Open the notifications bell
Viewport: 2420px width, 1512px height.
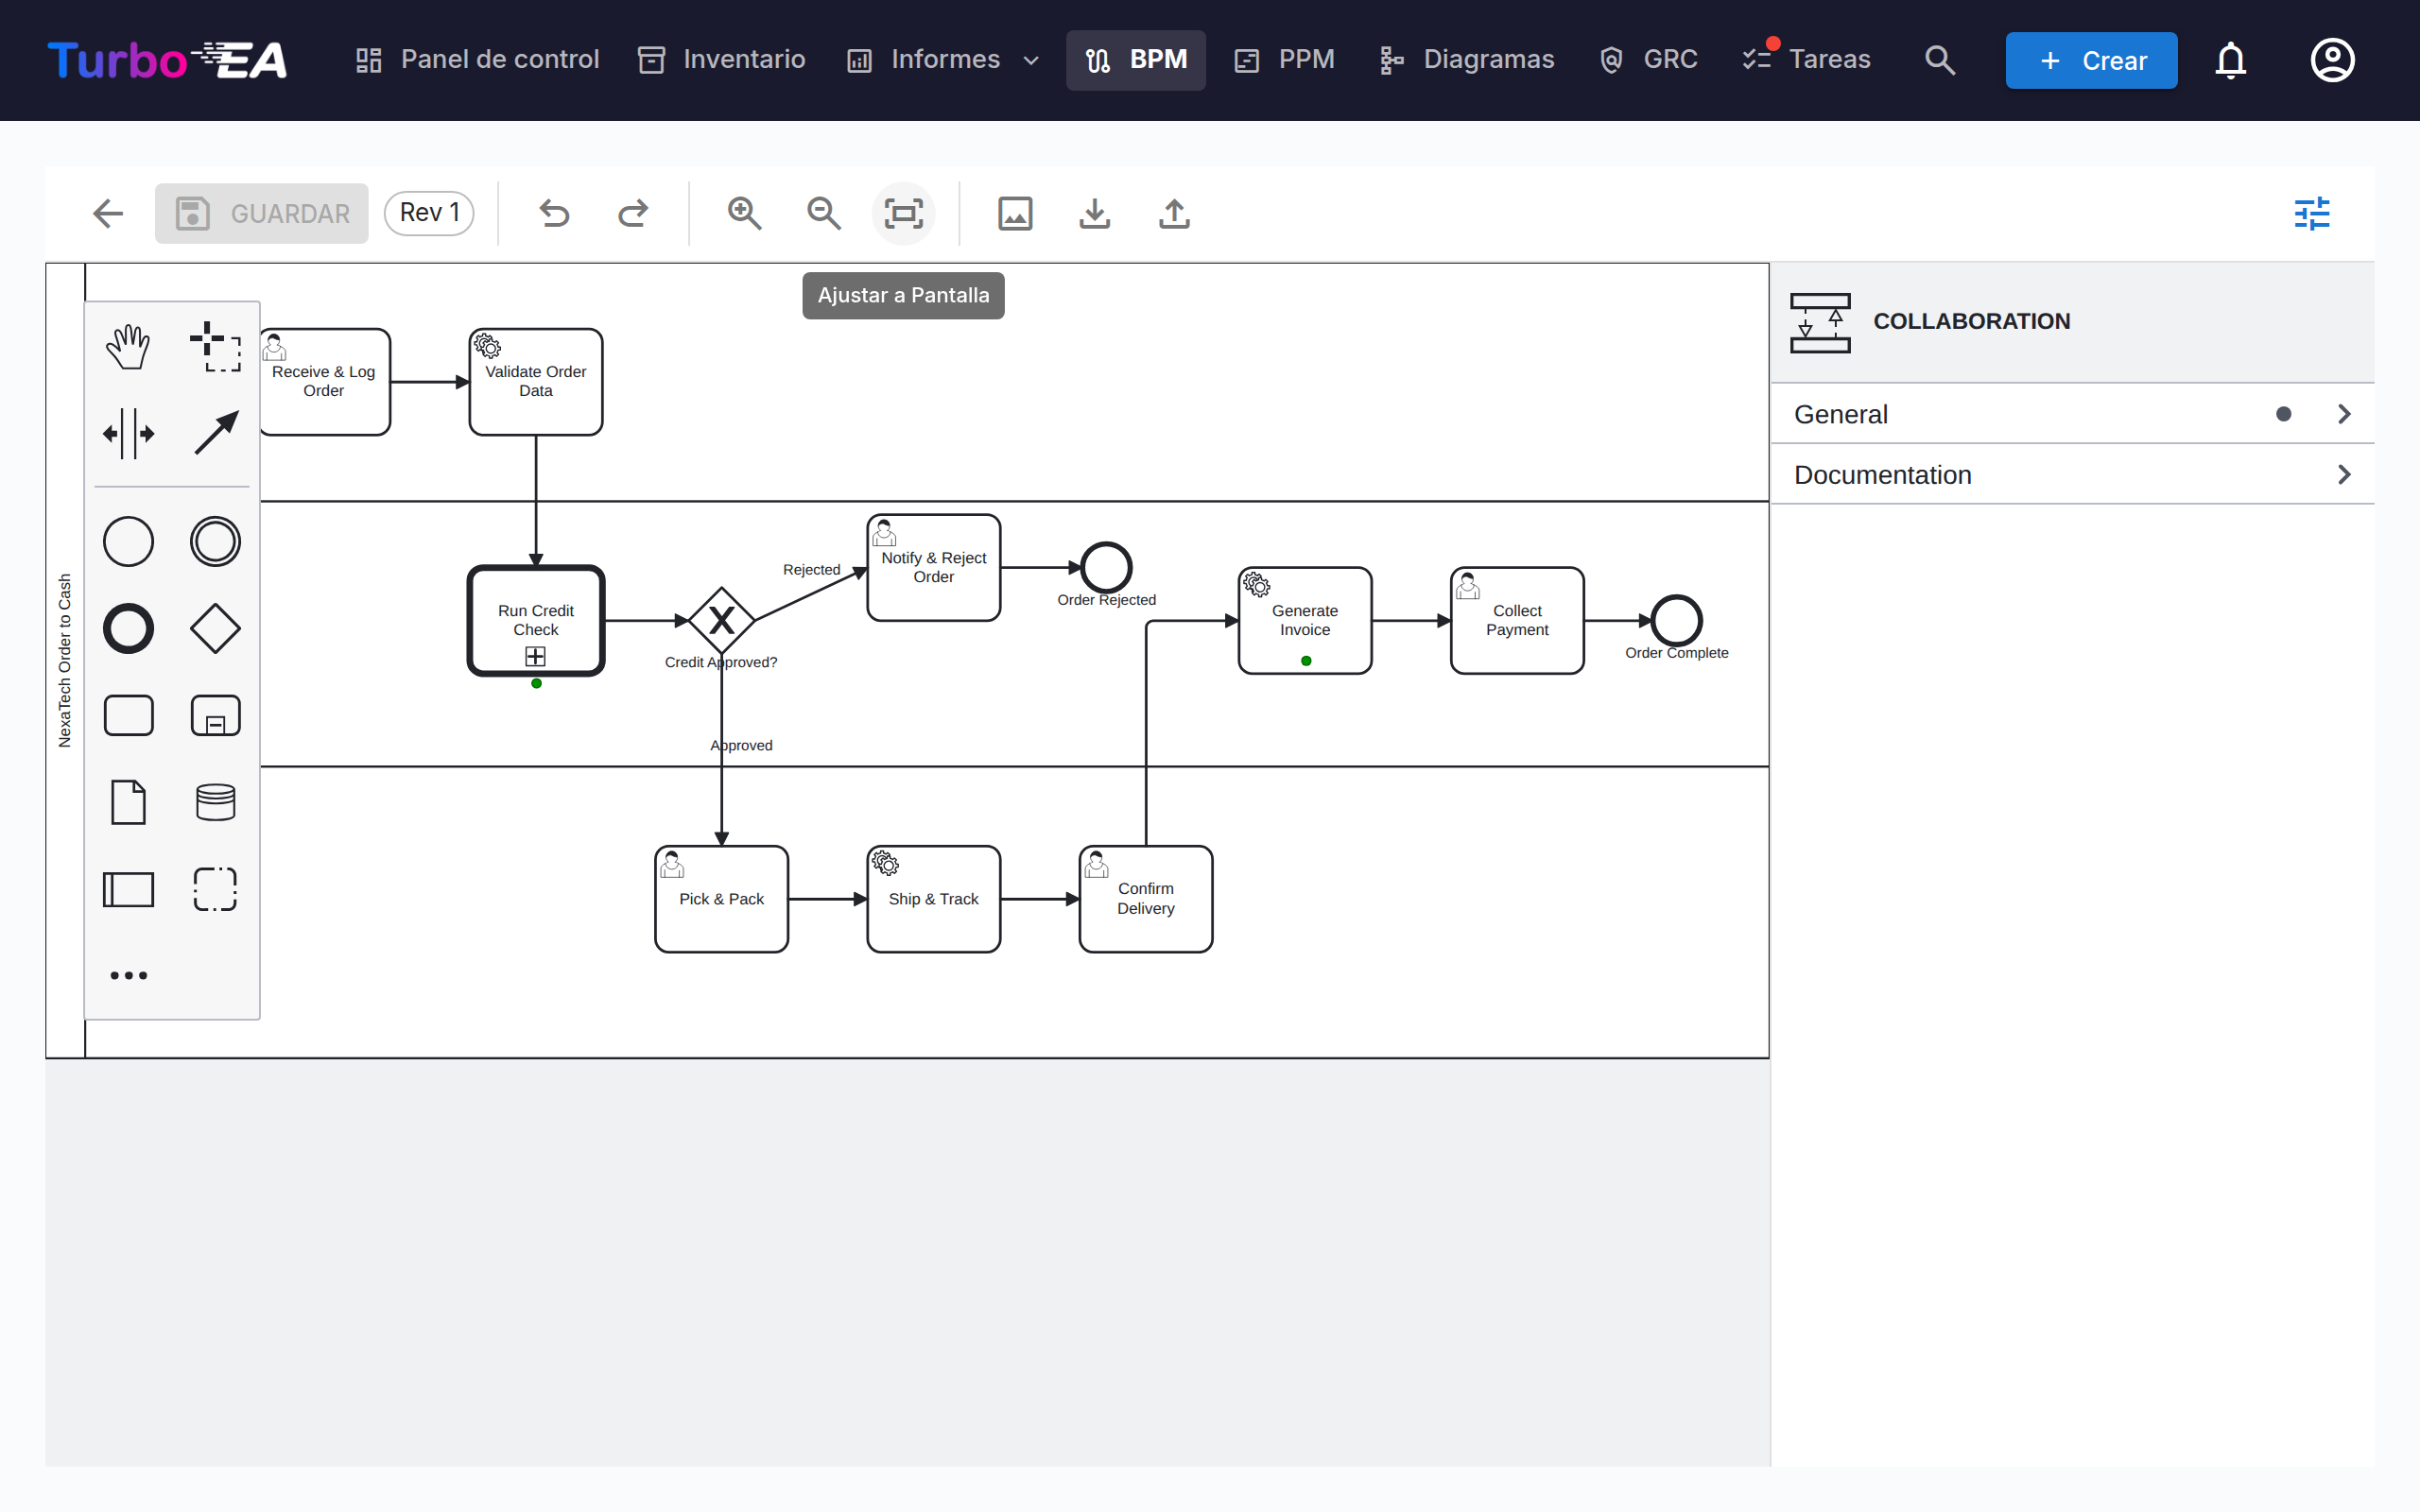click(x=2231, y=60)
